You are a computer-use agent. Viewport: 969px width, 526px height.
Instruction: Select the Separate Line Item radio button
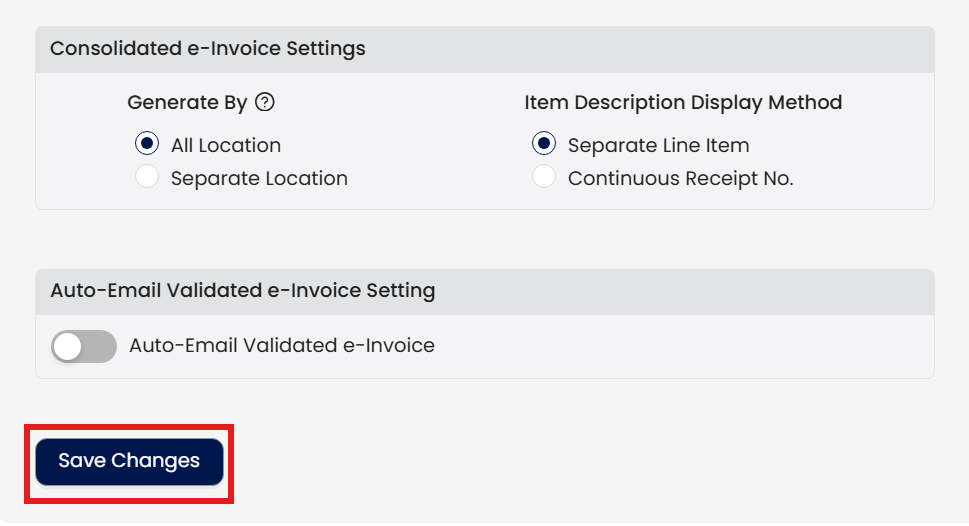click(544, 144)
